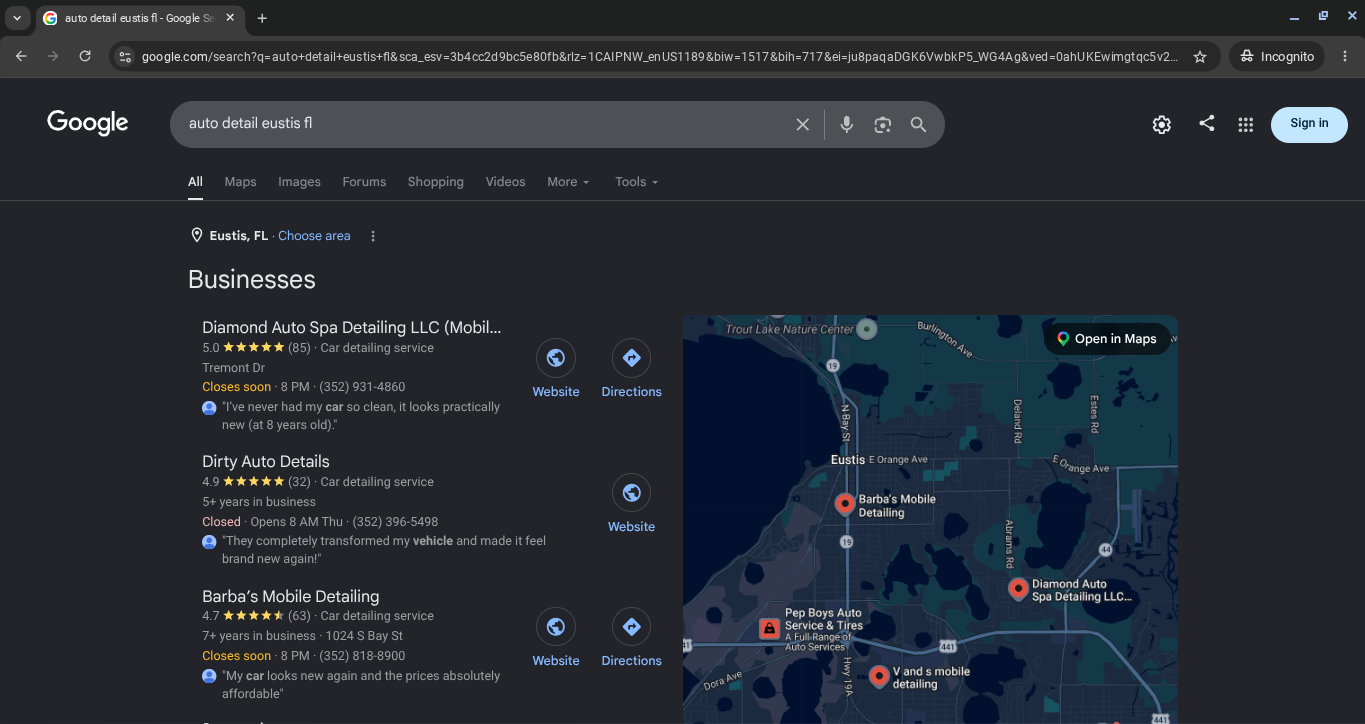Switch to the Maps tab

240,182
